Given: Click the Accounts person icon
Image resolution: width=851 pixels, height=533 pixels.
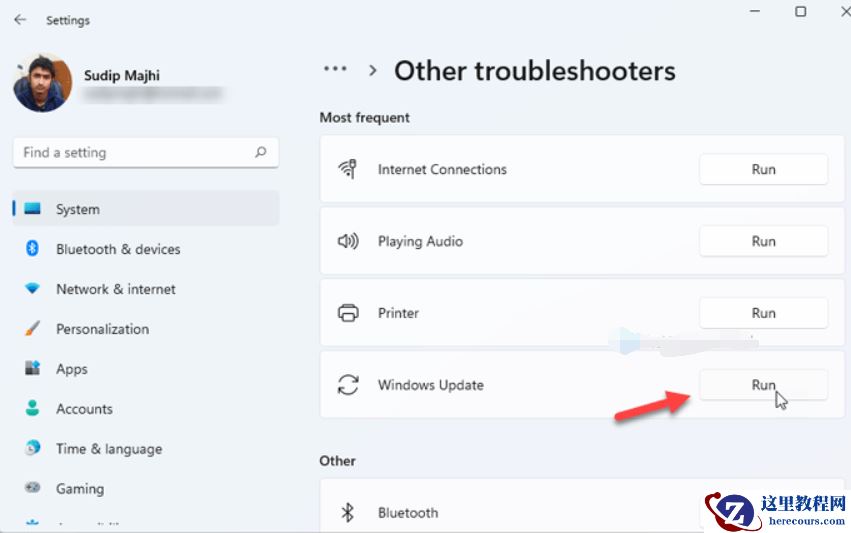Looking at the screenshot, I should [32, 409].
